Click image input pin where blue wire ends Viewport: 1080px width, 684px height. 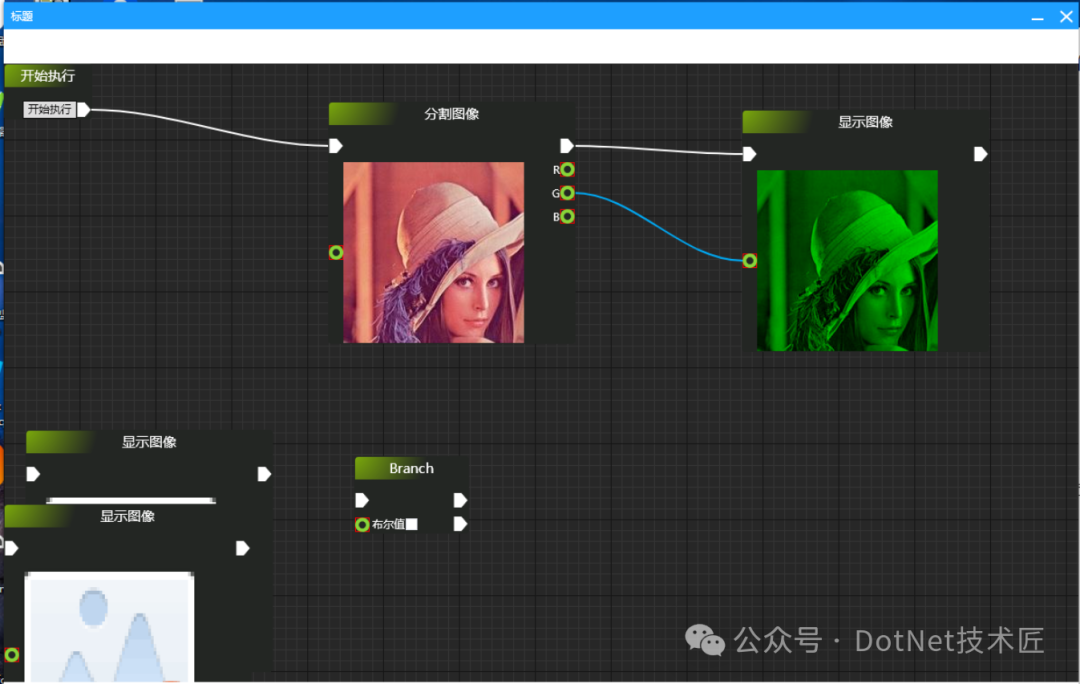(750, 261)
